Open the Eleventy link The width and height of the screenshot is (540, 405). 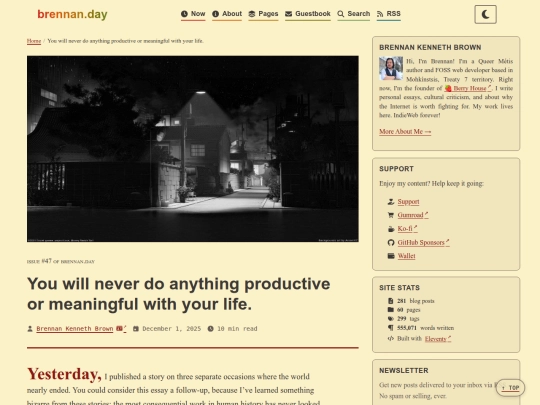click(438, 339)
